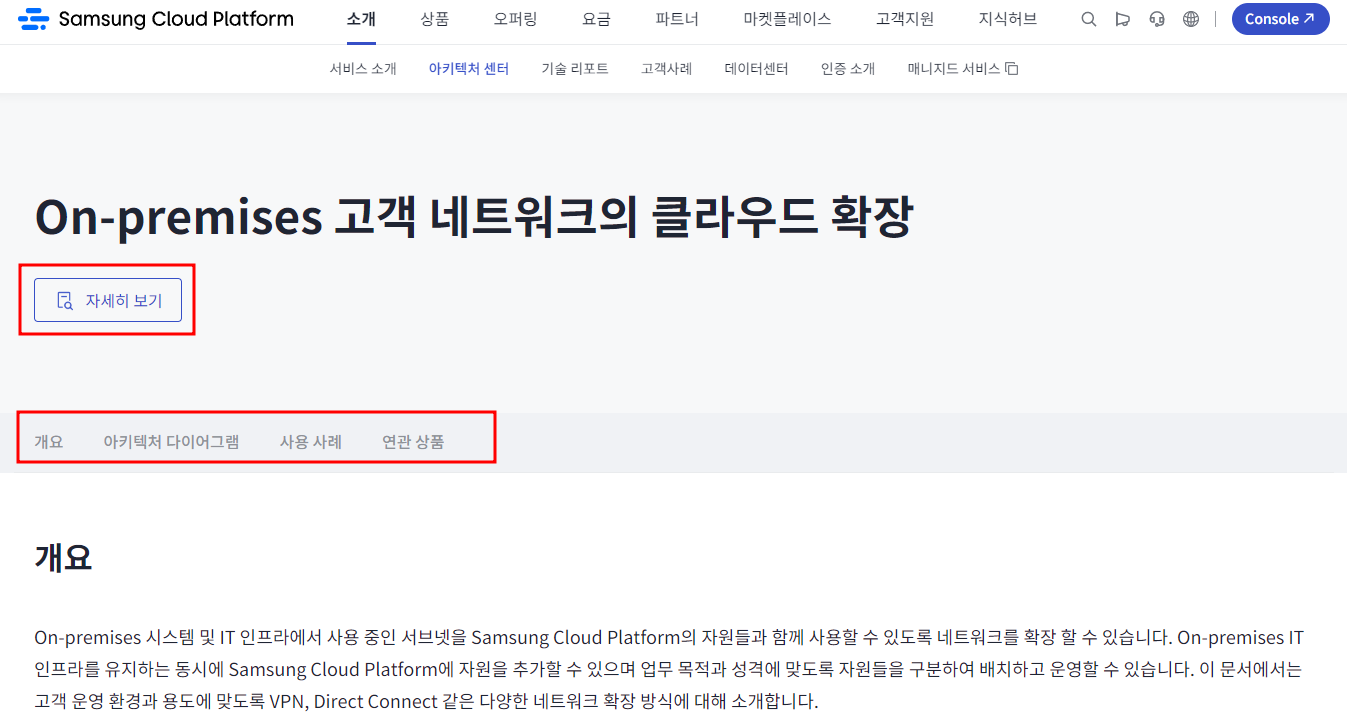Open the 요금 top menu

click(596, 19)
